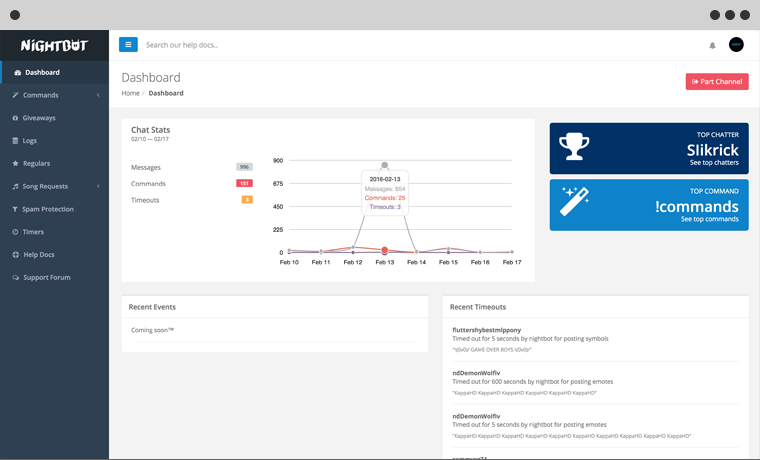This screenshot has width=760, height=460.
Task: Go to Giveaways in the sidebar
Action: coord(54,118)
